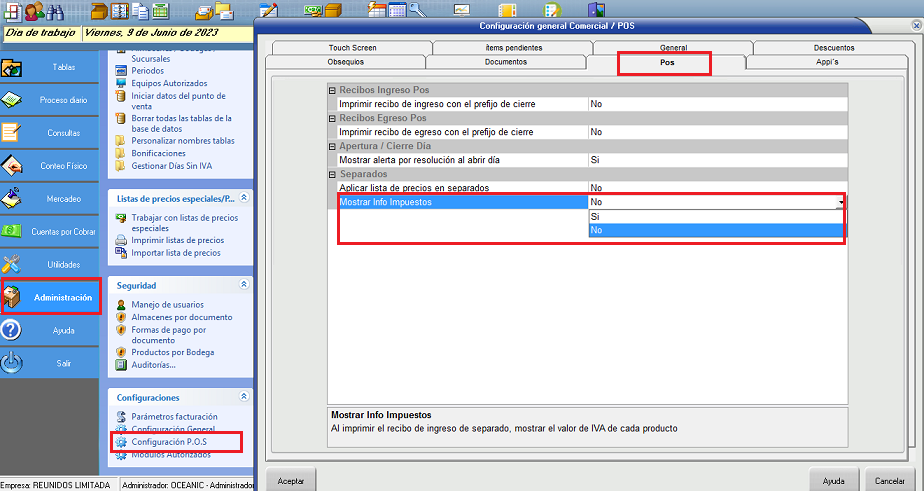
Task: Collapse the Apertura / Cierre Día group
Action: pyautogui.click(x=333, y=146)
